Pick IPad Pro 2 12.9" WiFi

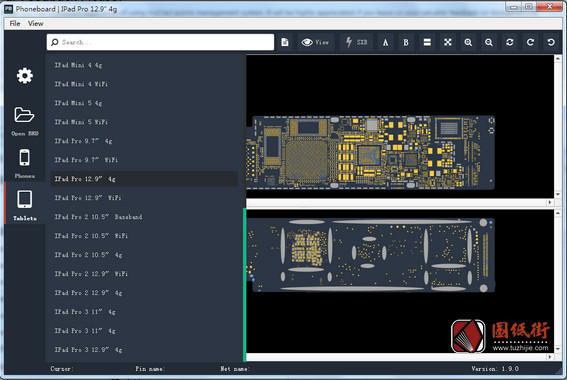pos(144,274)
